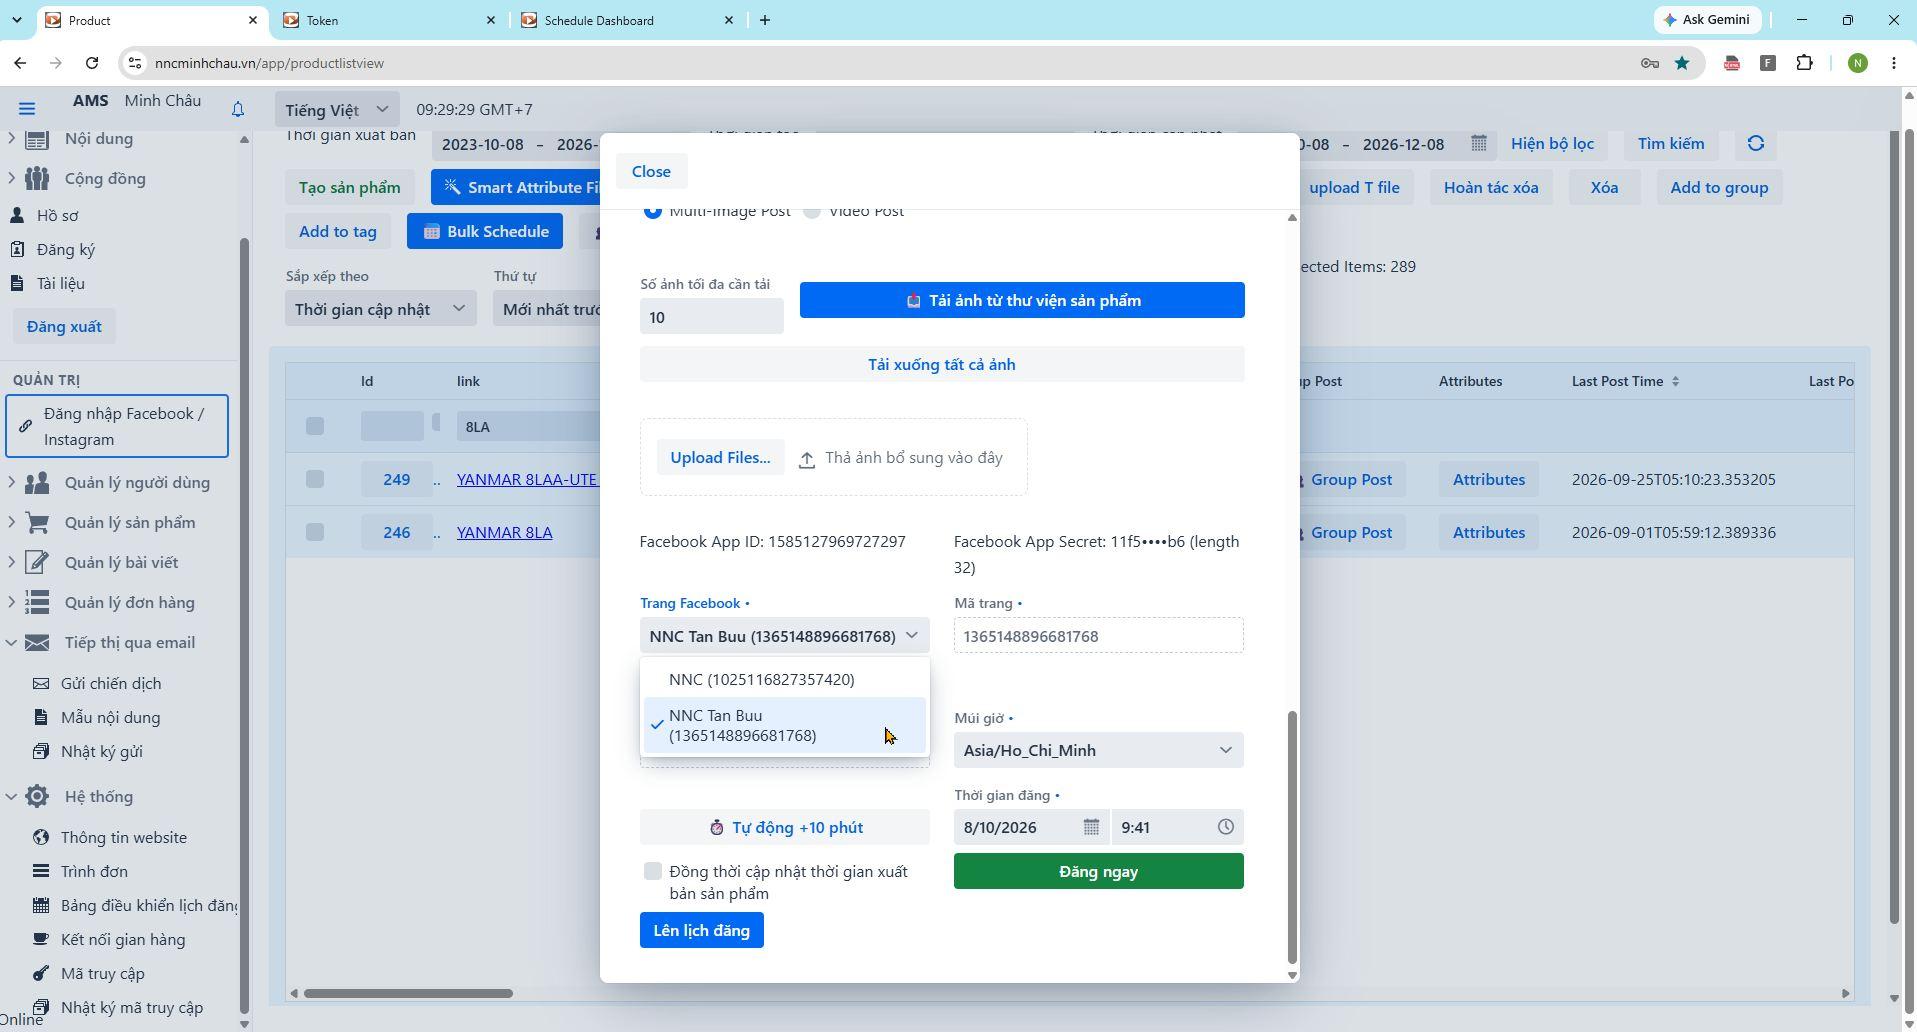
Task: Close the dialog with Close button
Action: (651, 171)
